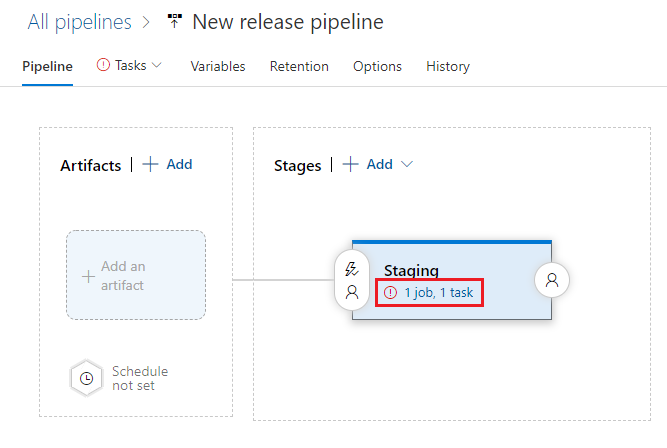This screenshot has height=448, width=667.
Task: Open pre-deployment approvers person icon
Action: coord(351,292)
